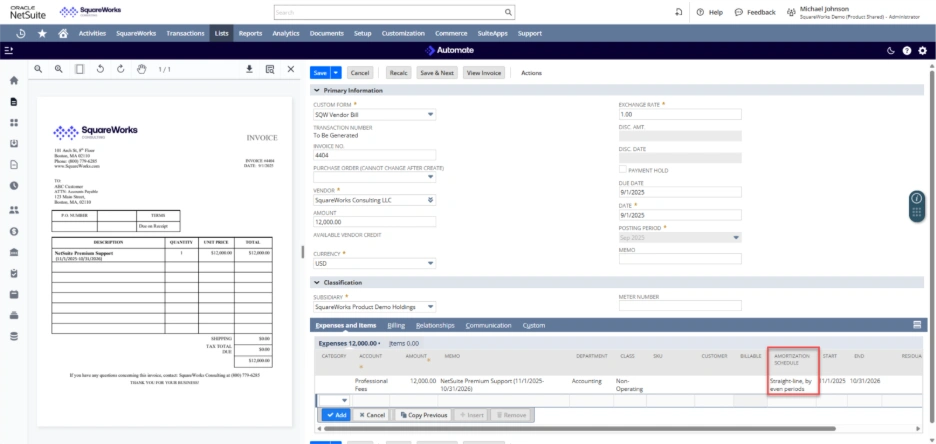Open the Transactions menu
The image size is (936, 444).
(x=185, y=33)
